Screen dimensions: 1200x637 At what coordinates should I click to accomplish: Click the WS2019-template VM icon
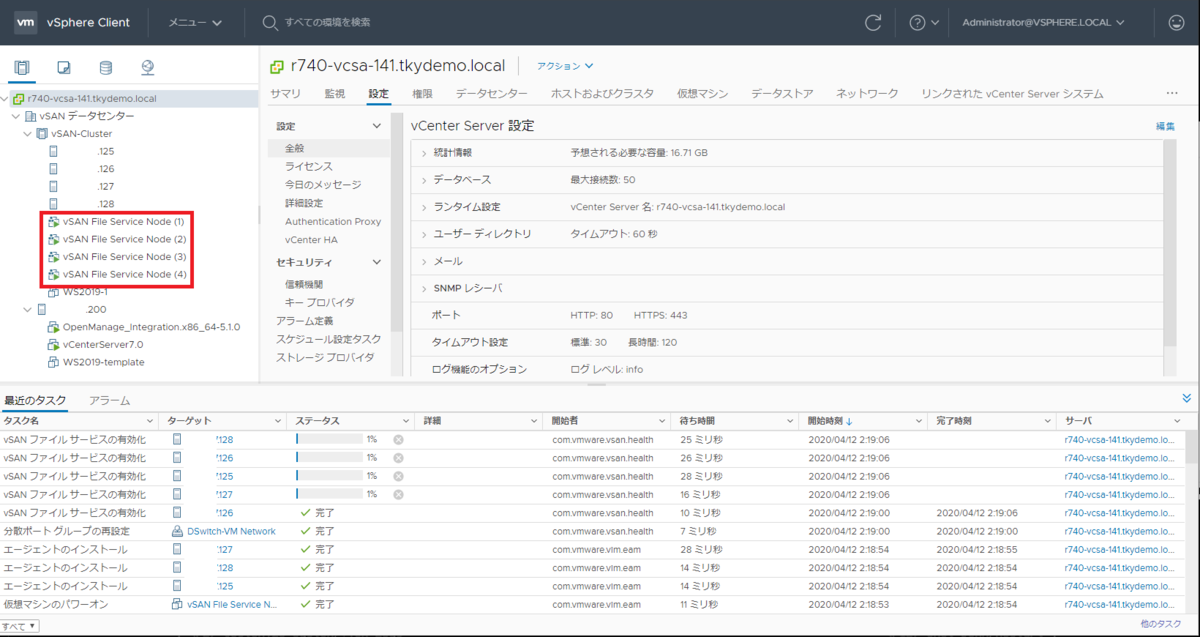coord(54,362)
